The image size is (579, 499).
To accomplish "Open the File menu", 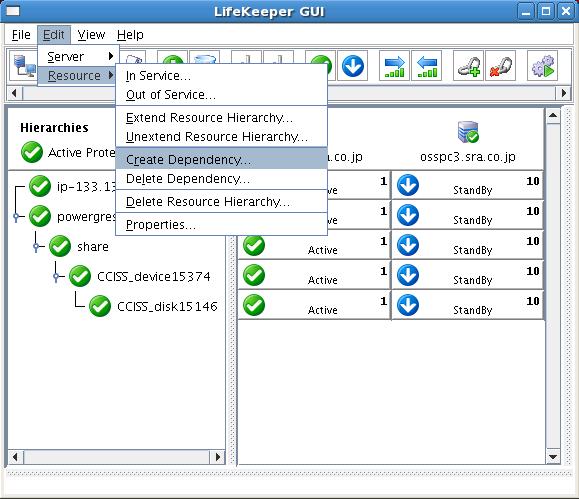I will point(21,35).
